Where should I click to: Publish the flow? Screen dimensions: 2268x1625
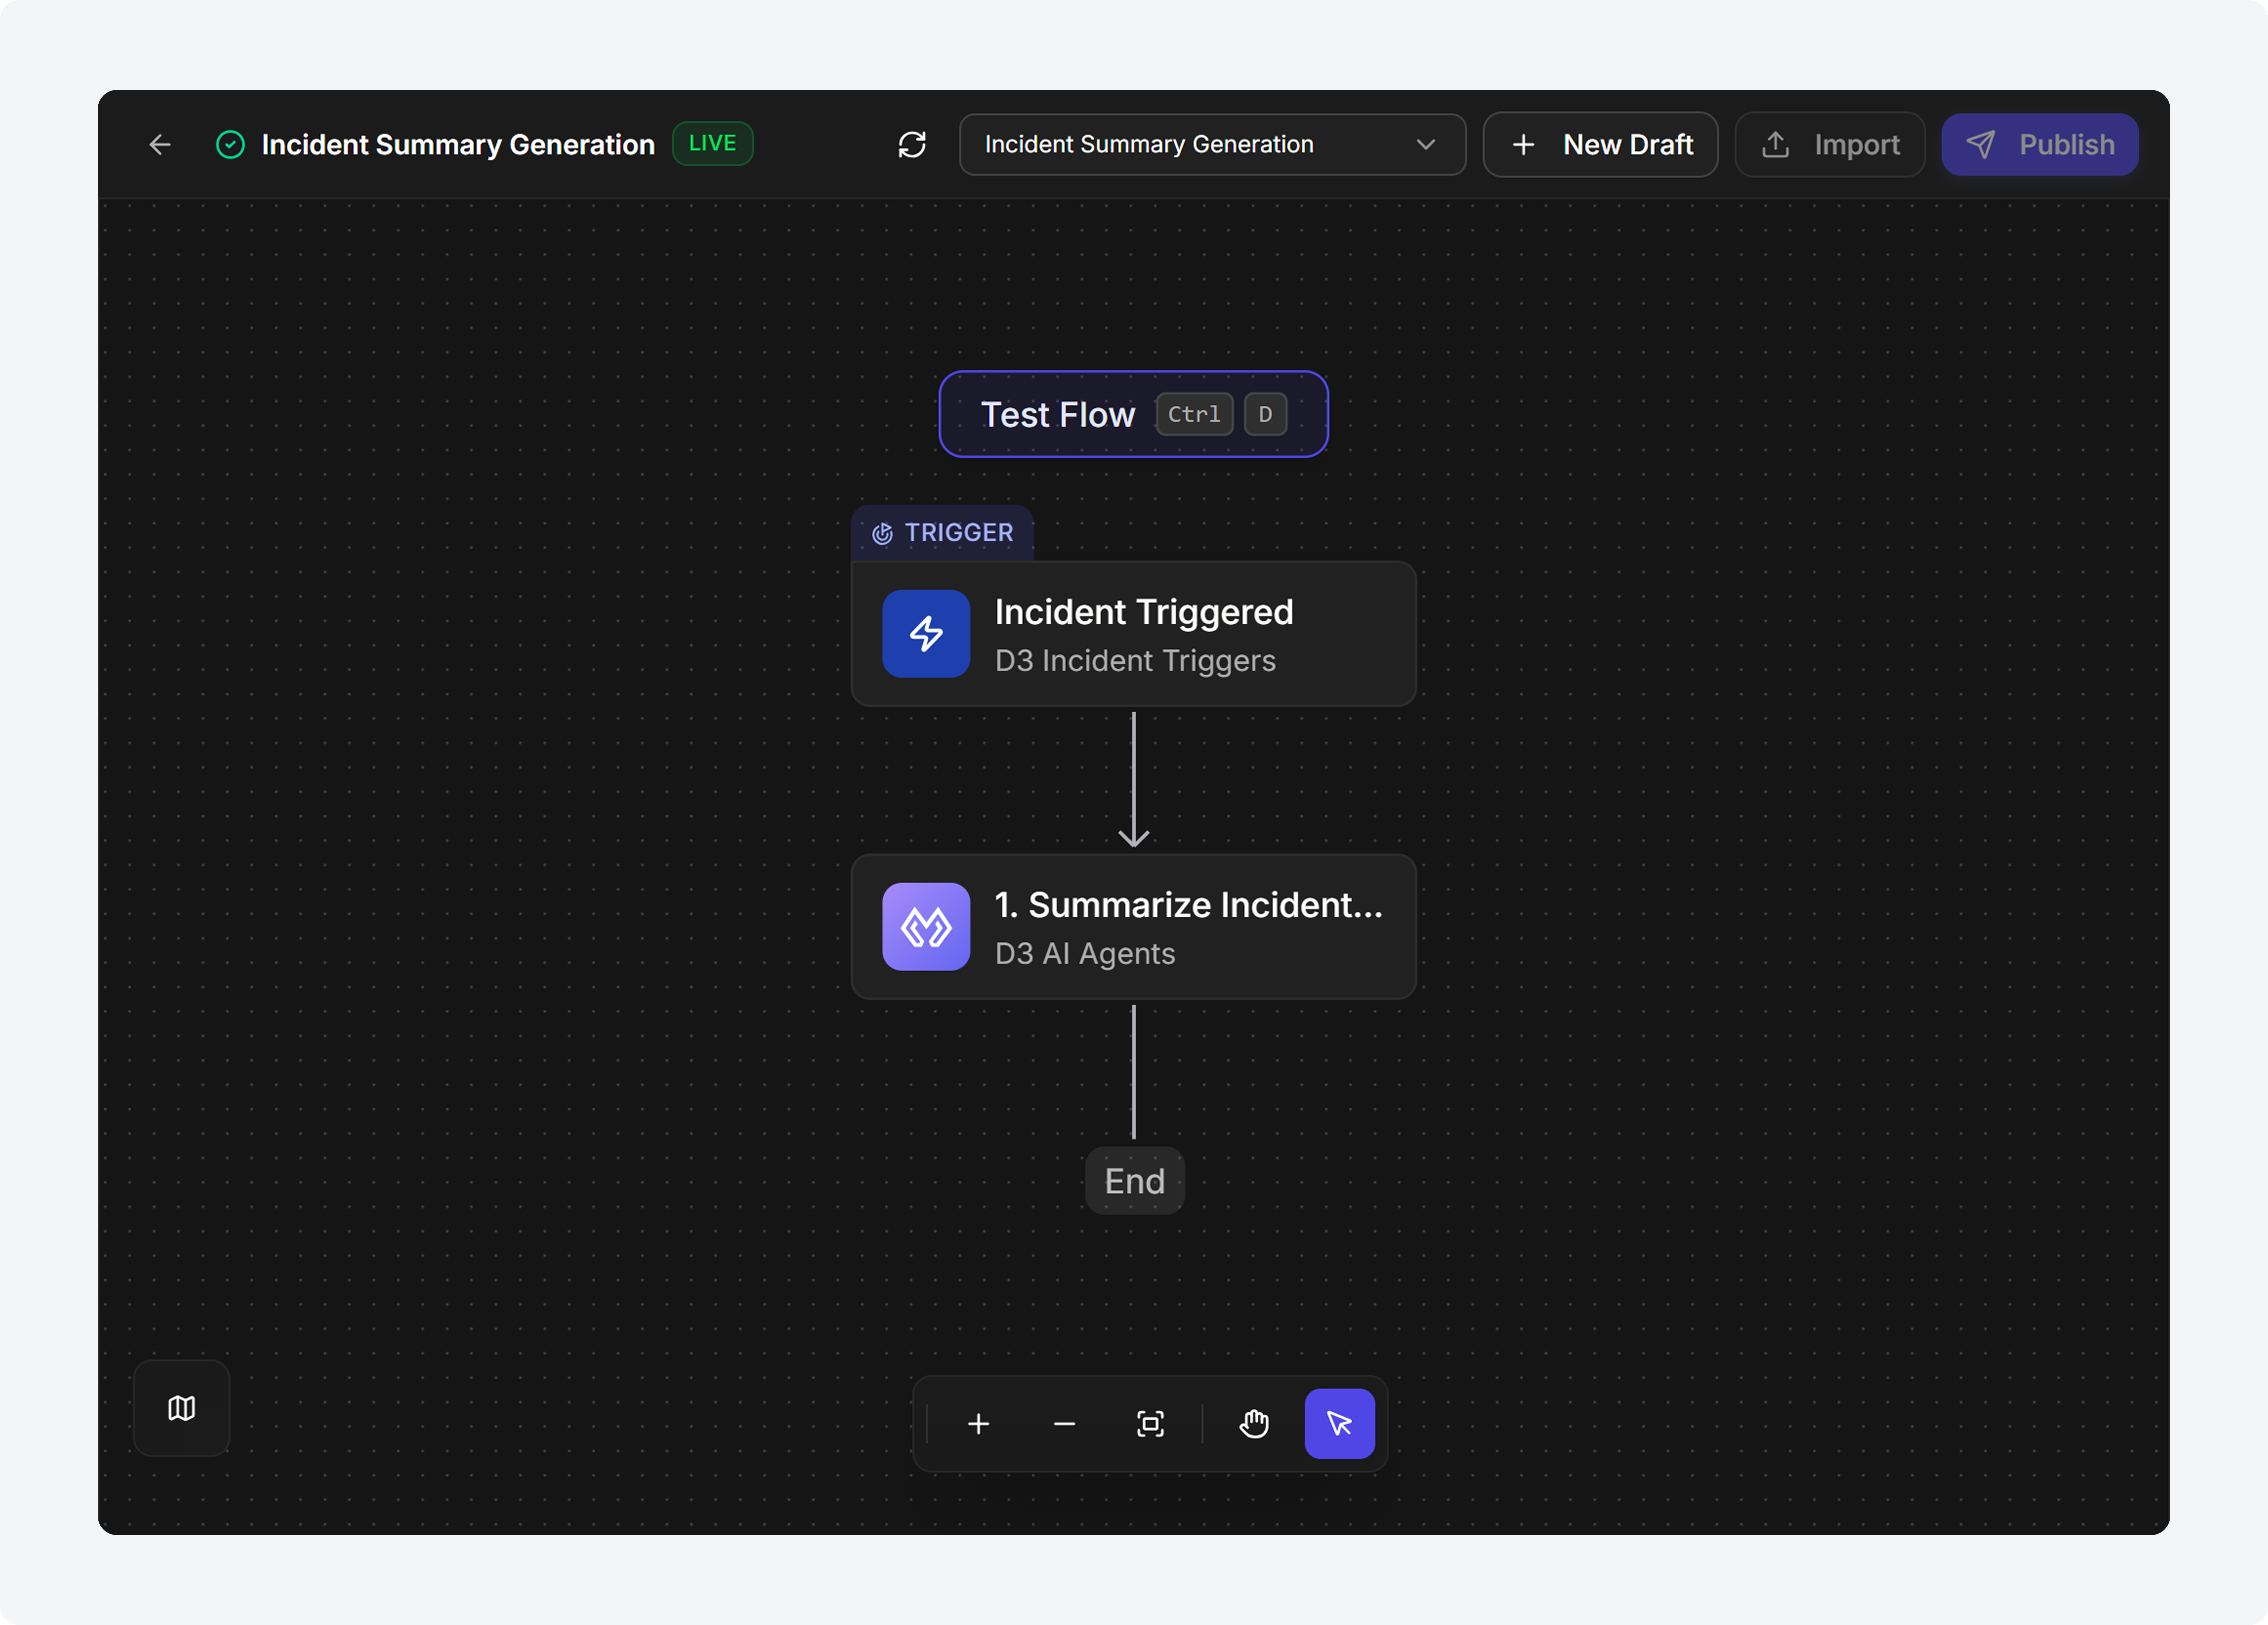(x=2040, y=145)
